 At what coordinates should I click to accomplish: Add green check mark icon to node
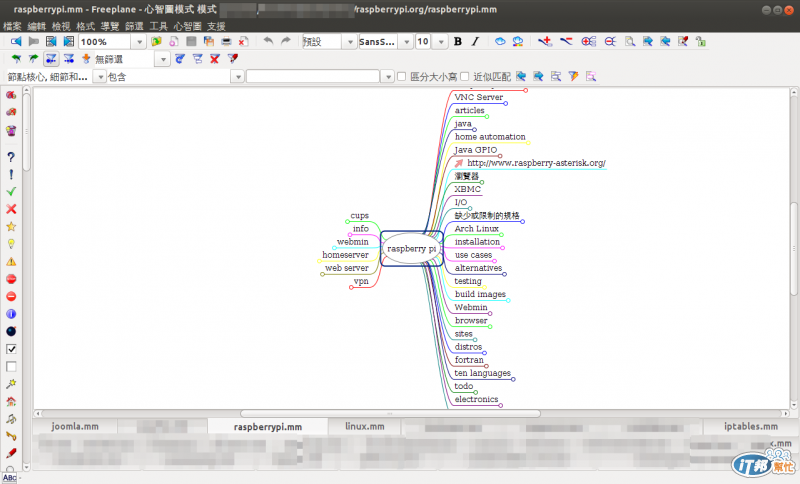click(11, 192)
